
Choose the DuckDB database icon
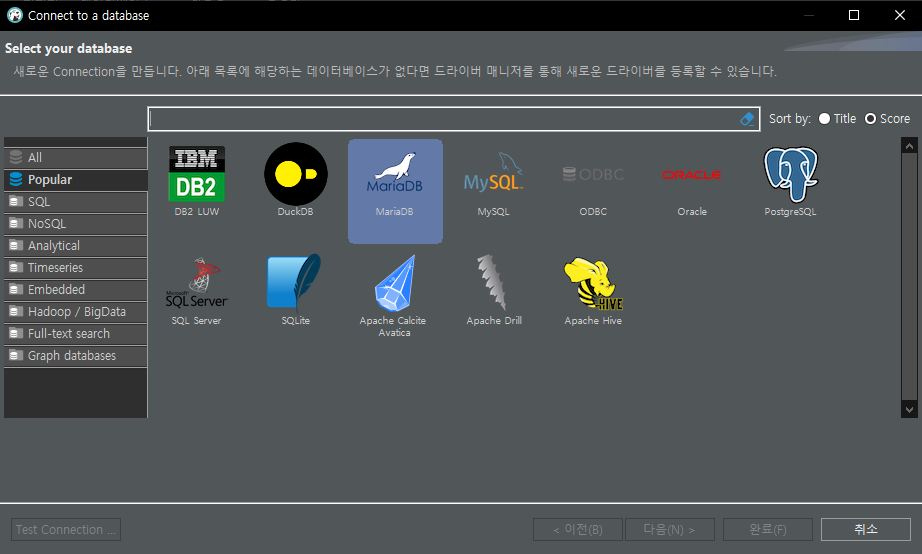(295, 174)
